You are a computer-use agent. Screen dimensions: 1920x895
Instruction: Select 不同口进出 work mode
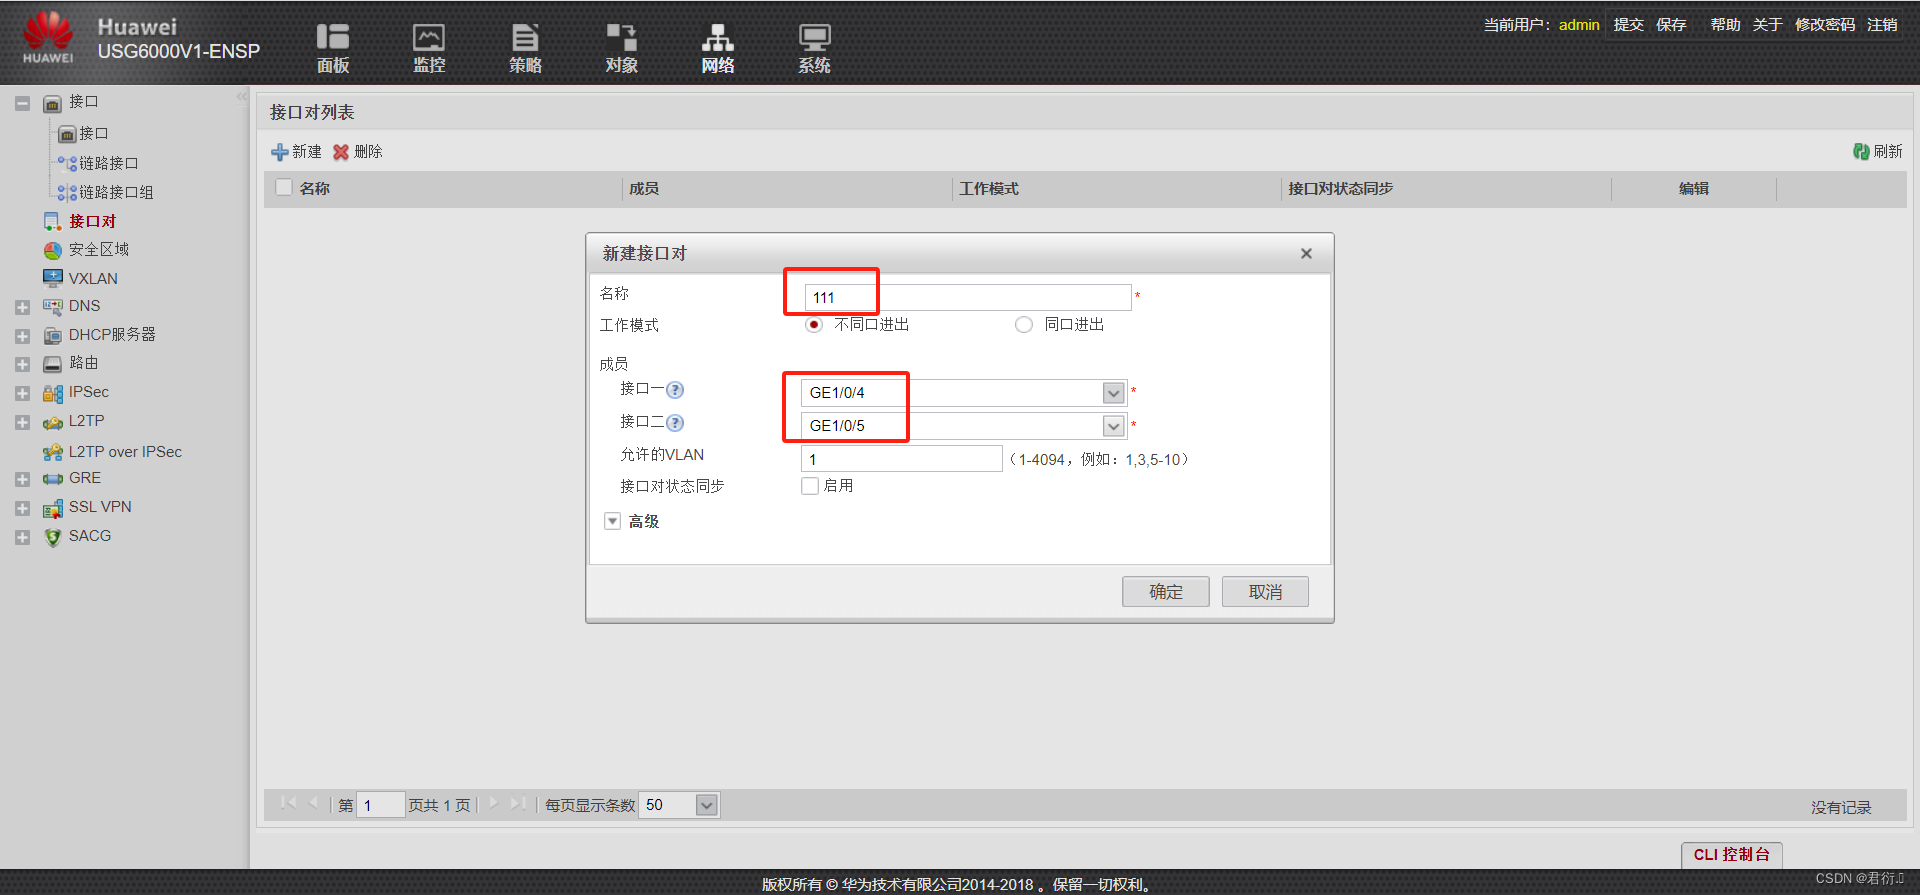[814, 324]
